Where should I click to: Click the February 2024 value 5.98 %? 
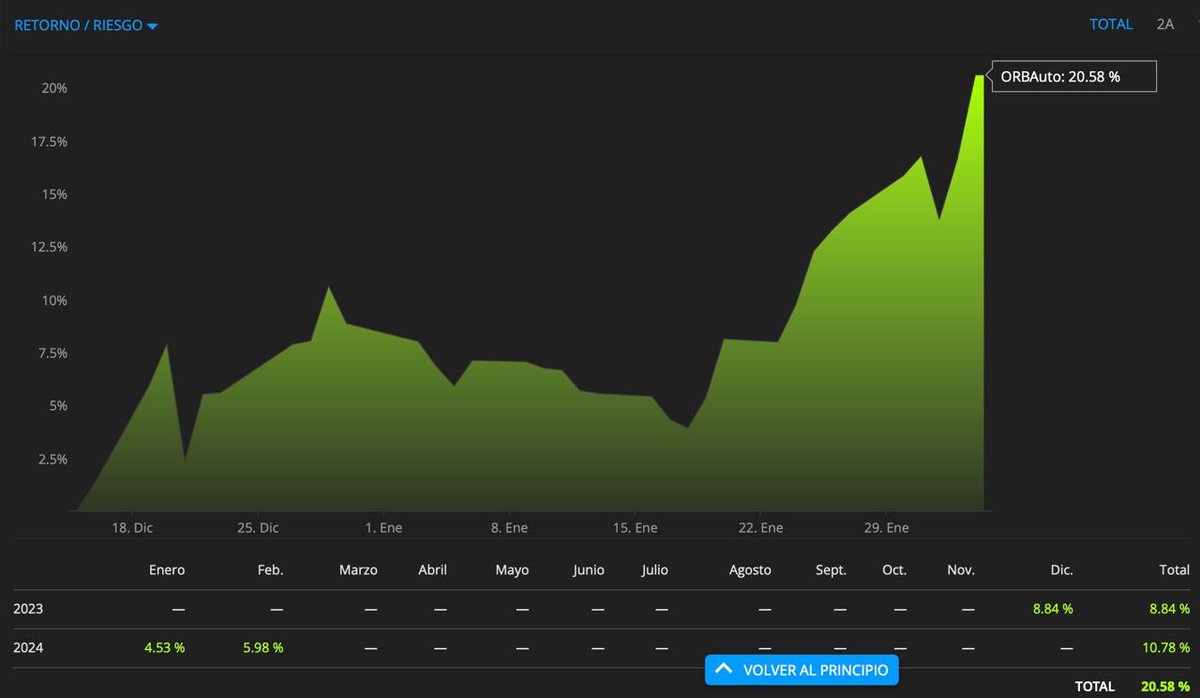click(262, 647)
